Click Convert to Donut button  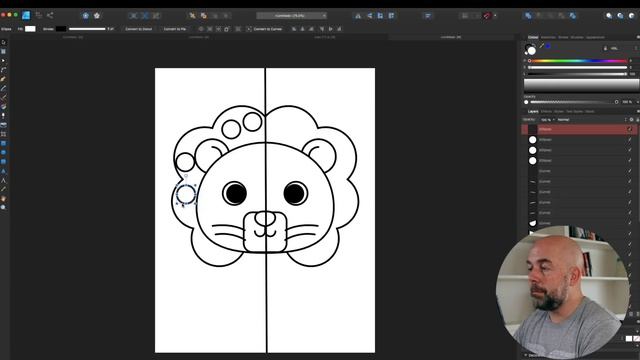138,29
